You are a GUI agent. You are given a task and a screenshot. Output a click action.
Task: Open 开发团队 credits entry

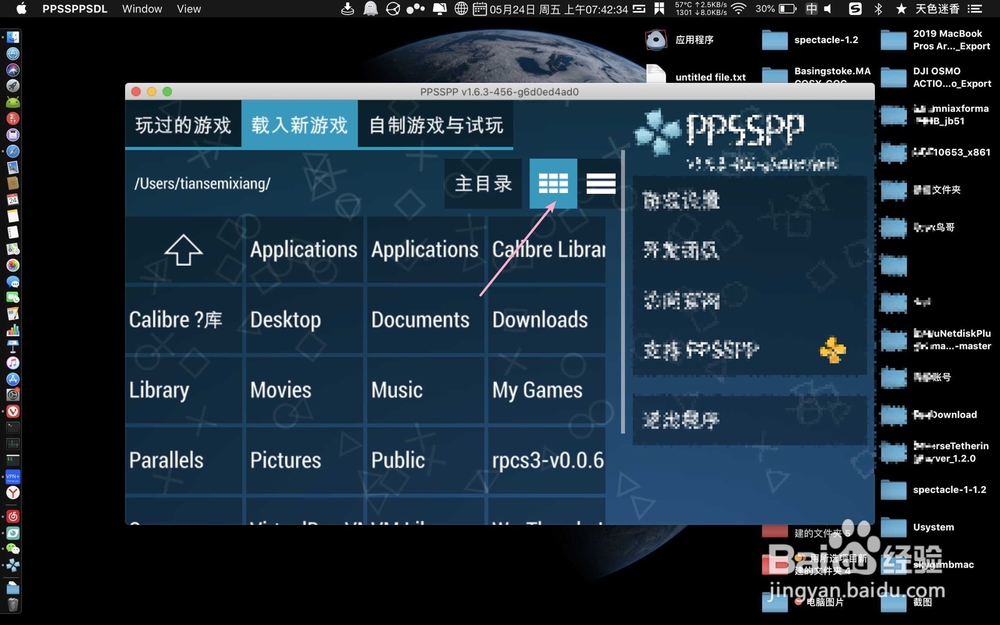[x=749, y=250]
